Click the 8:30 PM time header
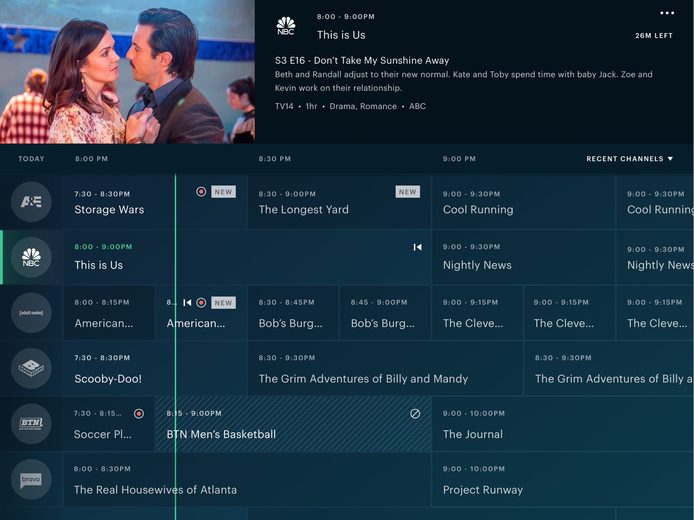The height and width of the screenshot is (520, 694). 275,158
